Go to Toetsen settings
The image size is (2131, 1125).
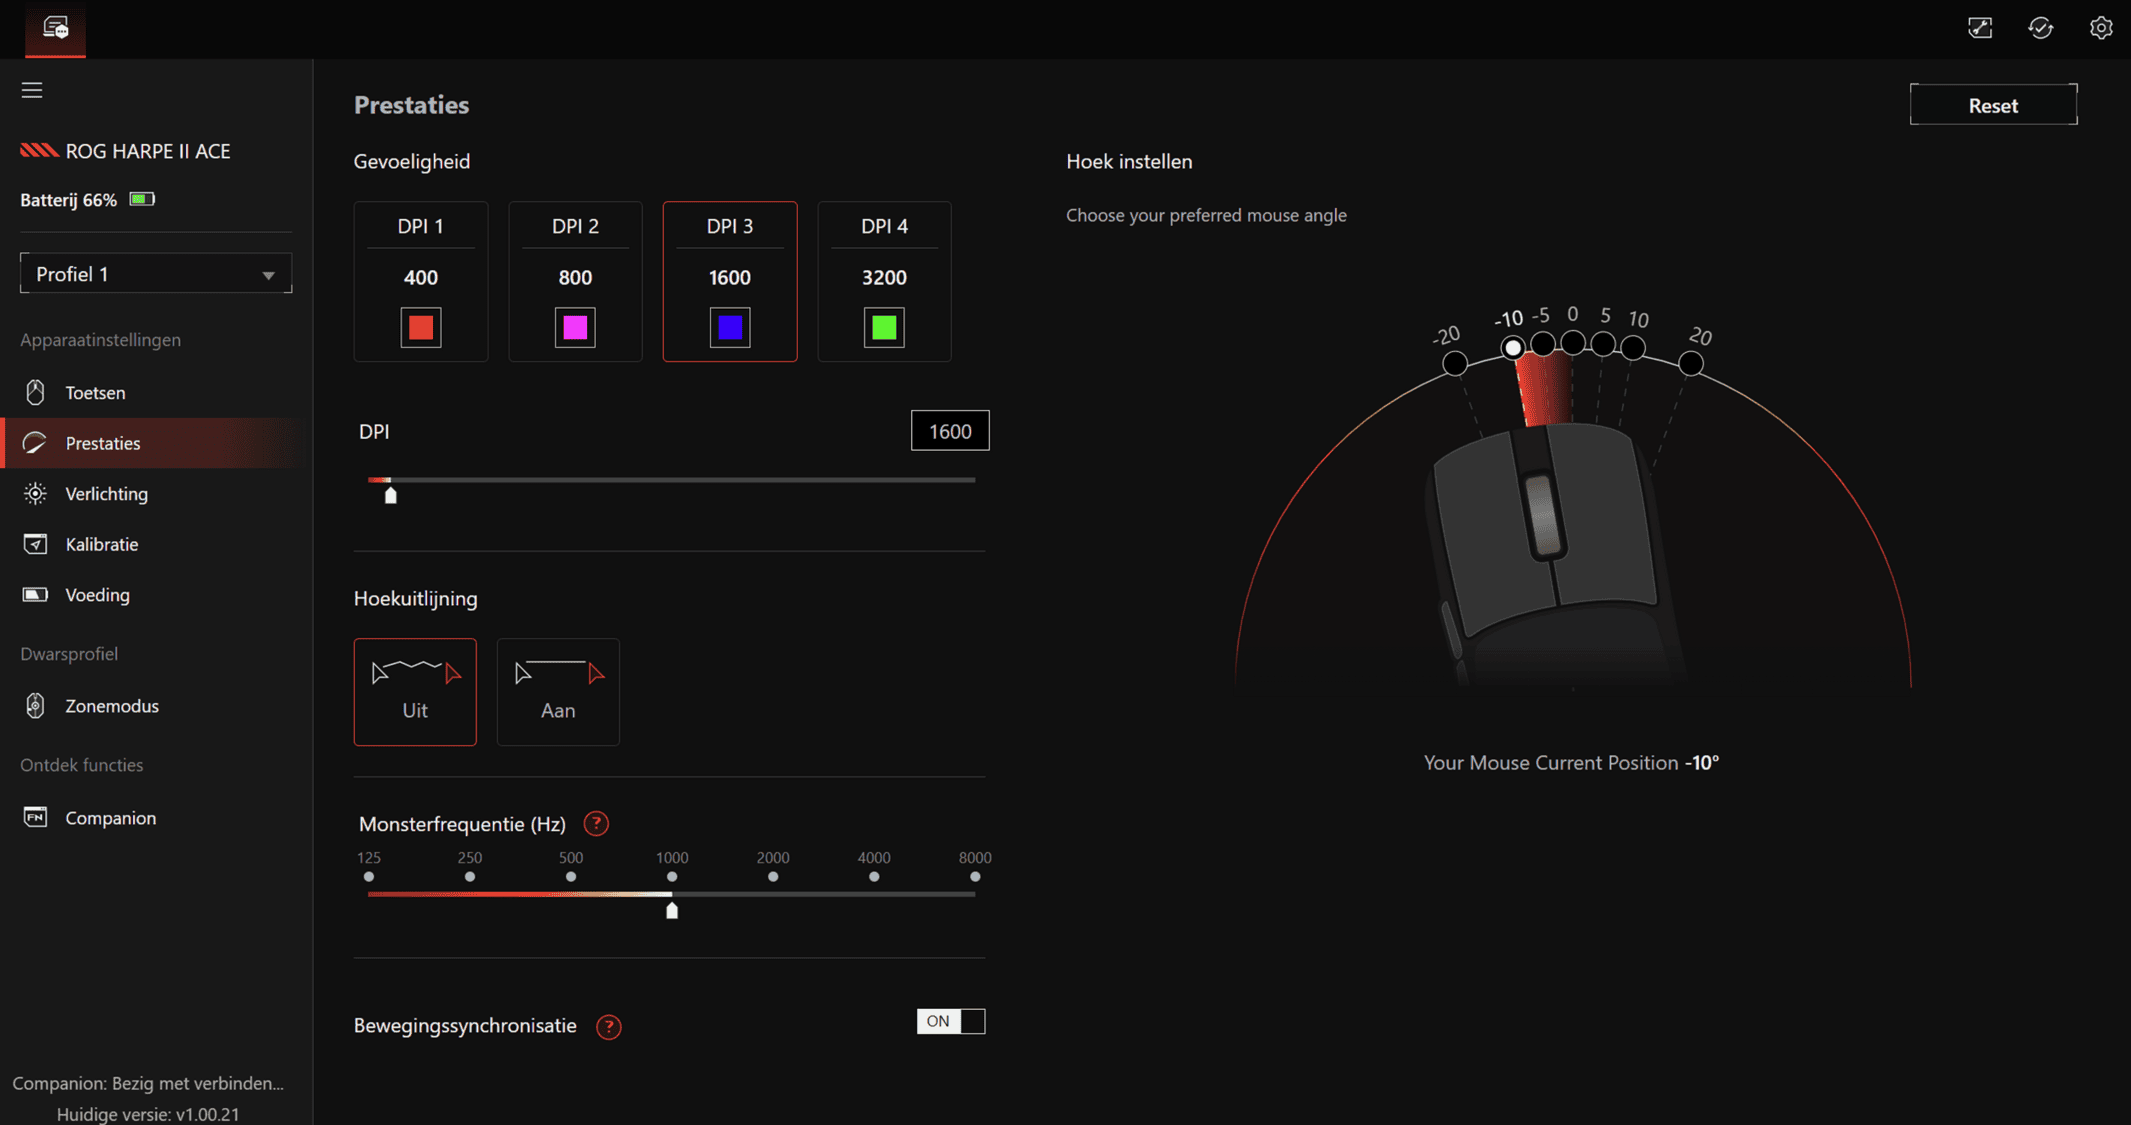(156, 392)
